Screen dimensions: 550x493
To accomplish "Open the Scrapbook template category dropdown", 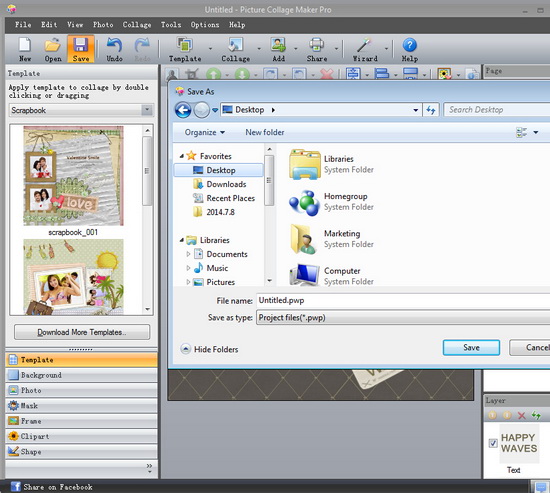I will click(147, 110).
